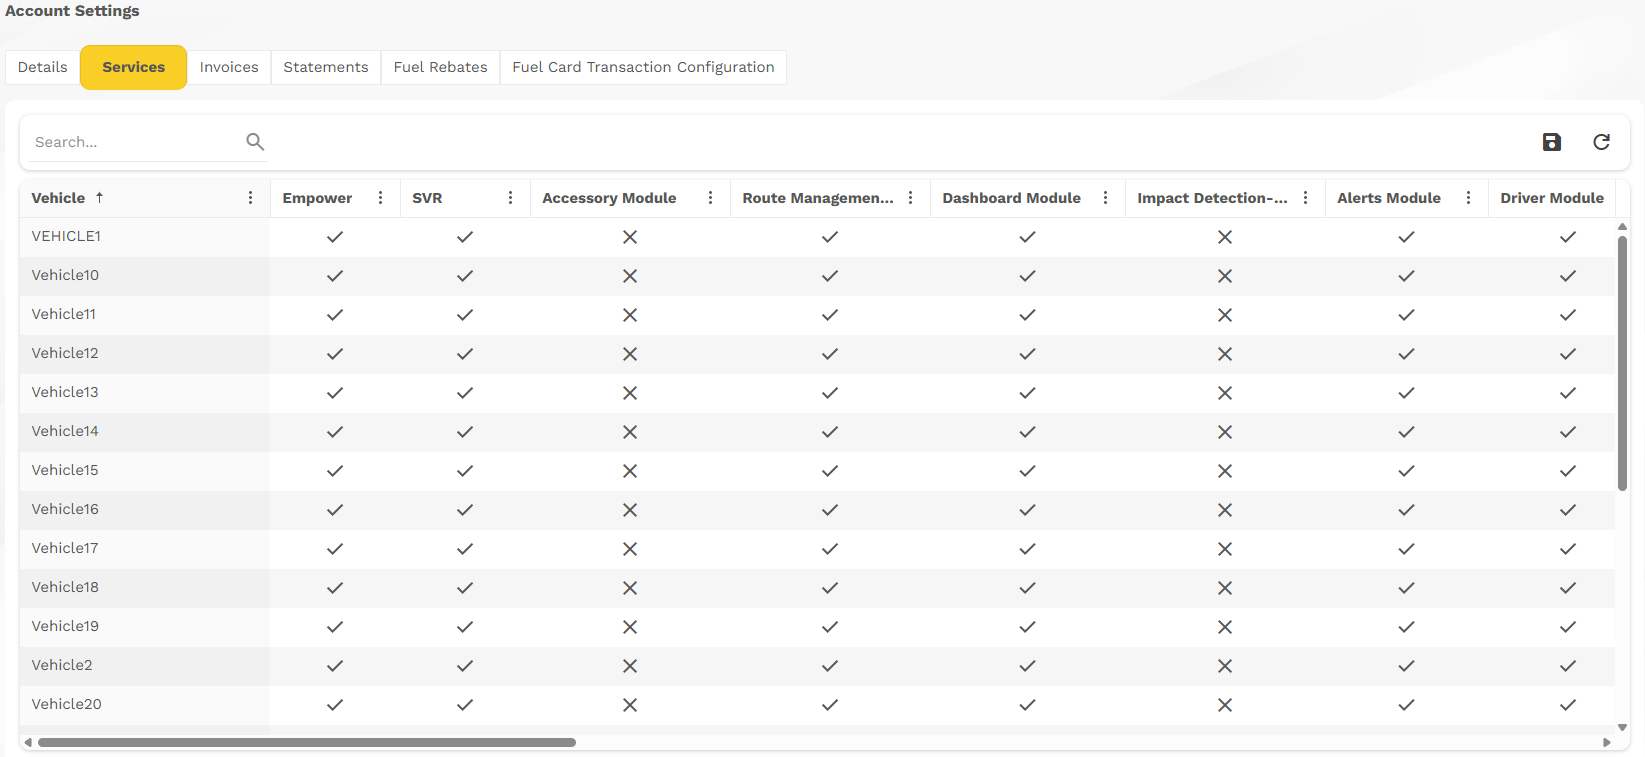This screenshot has height=757, width=1645.
Task: Select the Vehicle10 row name
Action: [65, 276]
